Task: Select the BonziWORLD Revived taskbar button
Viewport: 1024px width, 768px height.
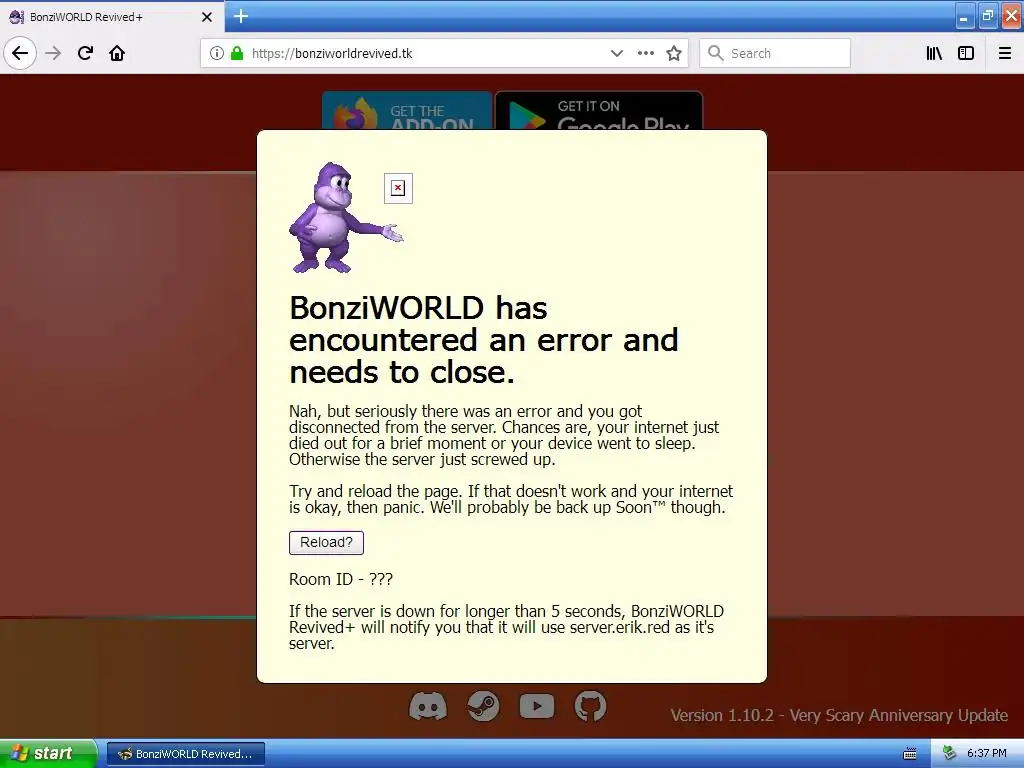Action: pyautogui.click(x=186, y=754)
